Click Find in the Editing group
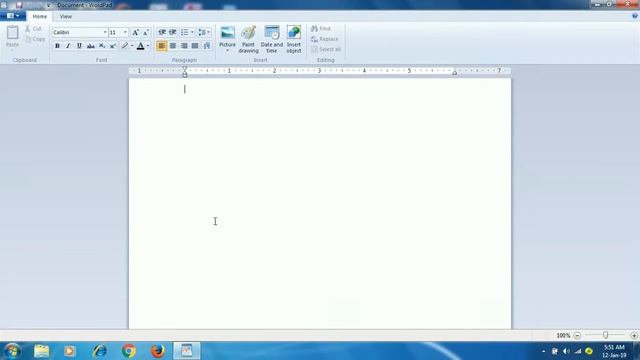 (x=321, y=29)
